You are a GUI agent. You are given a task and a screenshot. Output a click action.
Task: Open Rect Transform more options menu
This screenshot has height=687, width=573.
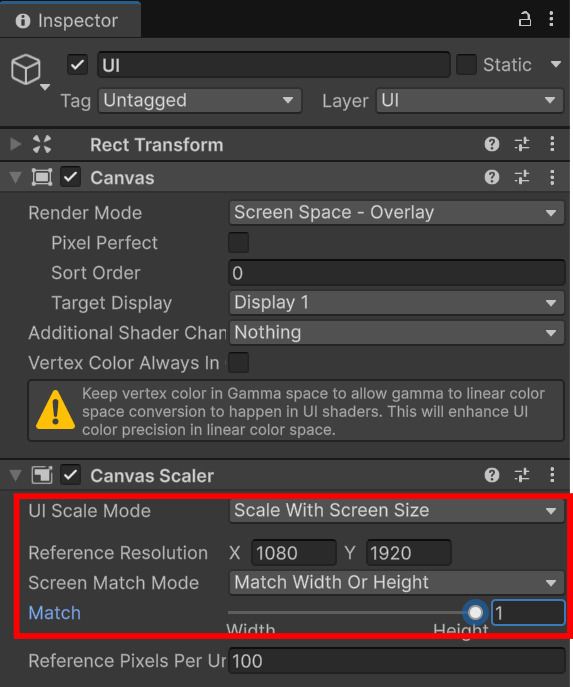tap(552, 144)
